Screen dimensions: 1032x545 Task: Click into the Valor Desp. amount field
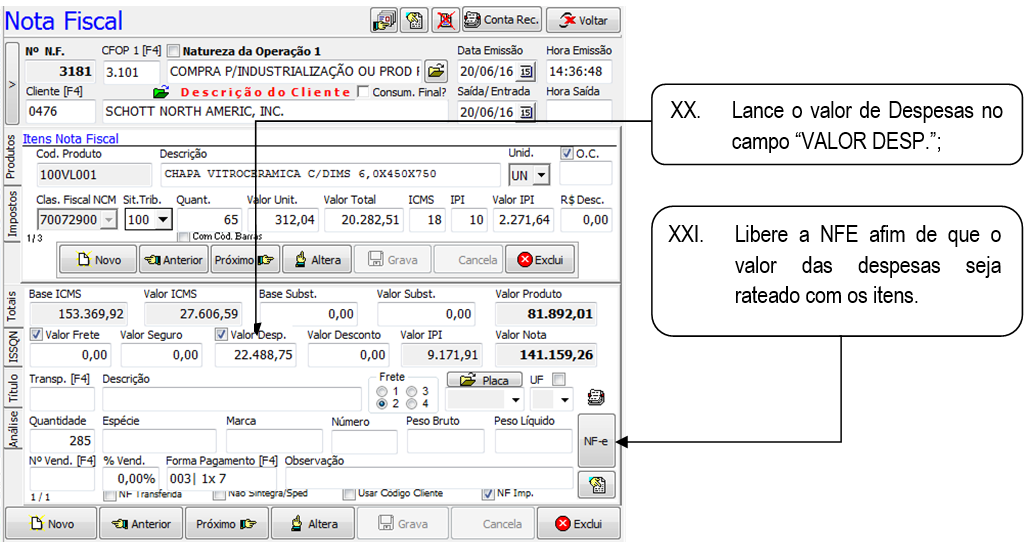255,354
